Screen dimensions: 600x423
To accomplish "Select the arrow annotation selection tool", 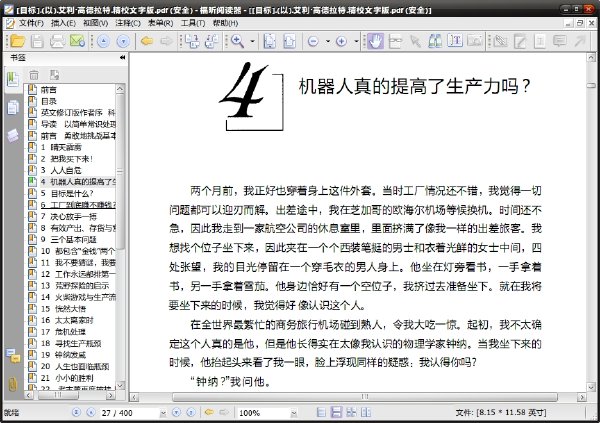I will (x=416, y=41).
